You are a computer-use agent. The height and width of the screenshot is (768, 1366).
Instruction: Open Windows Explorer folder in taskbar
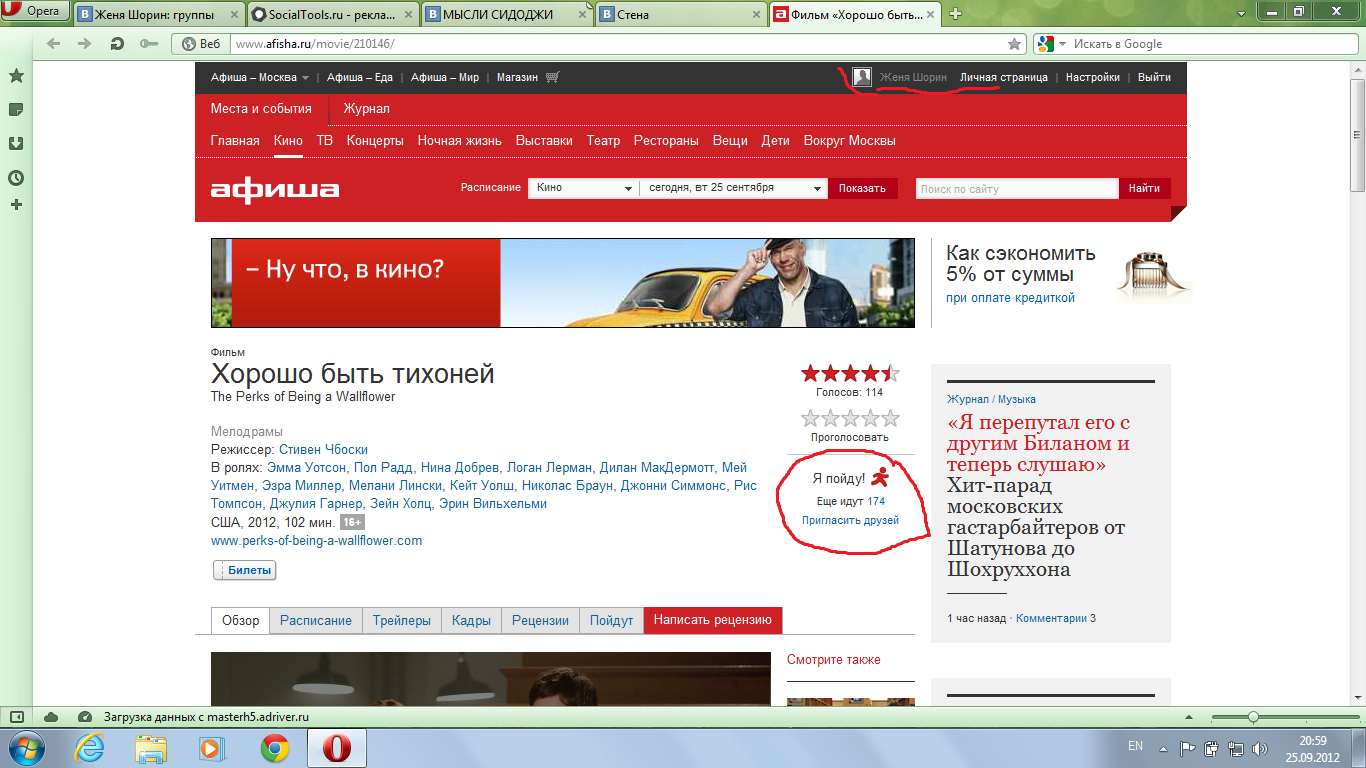point(151,748)
